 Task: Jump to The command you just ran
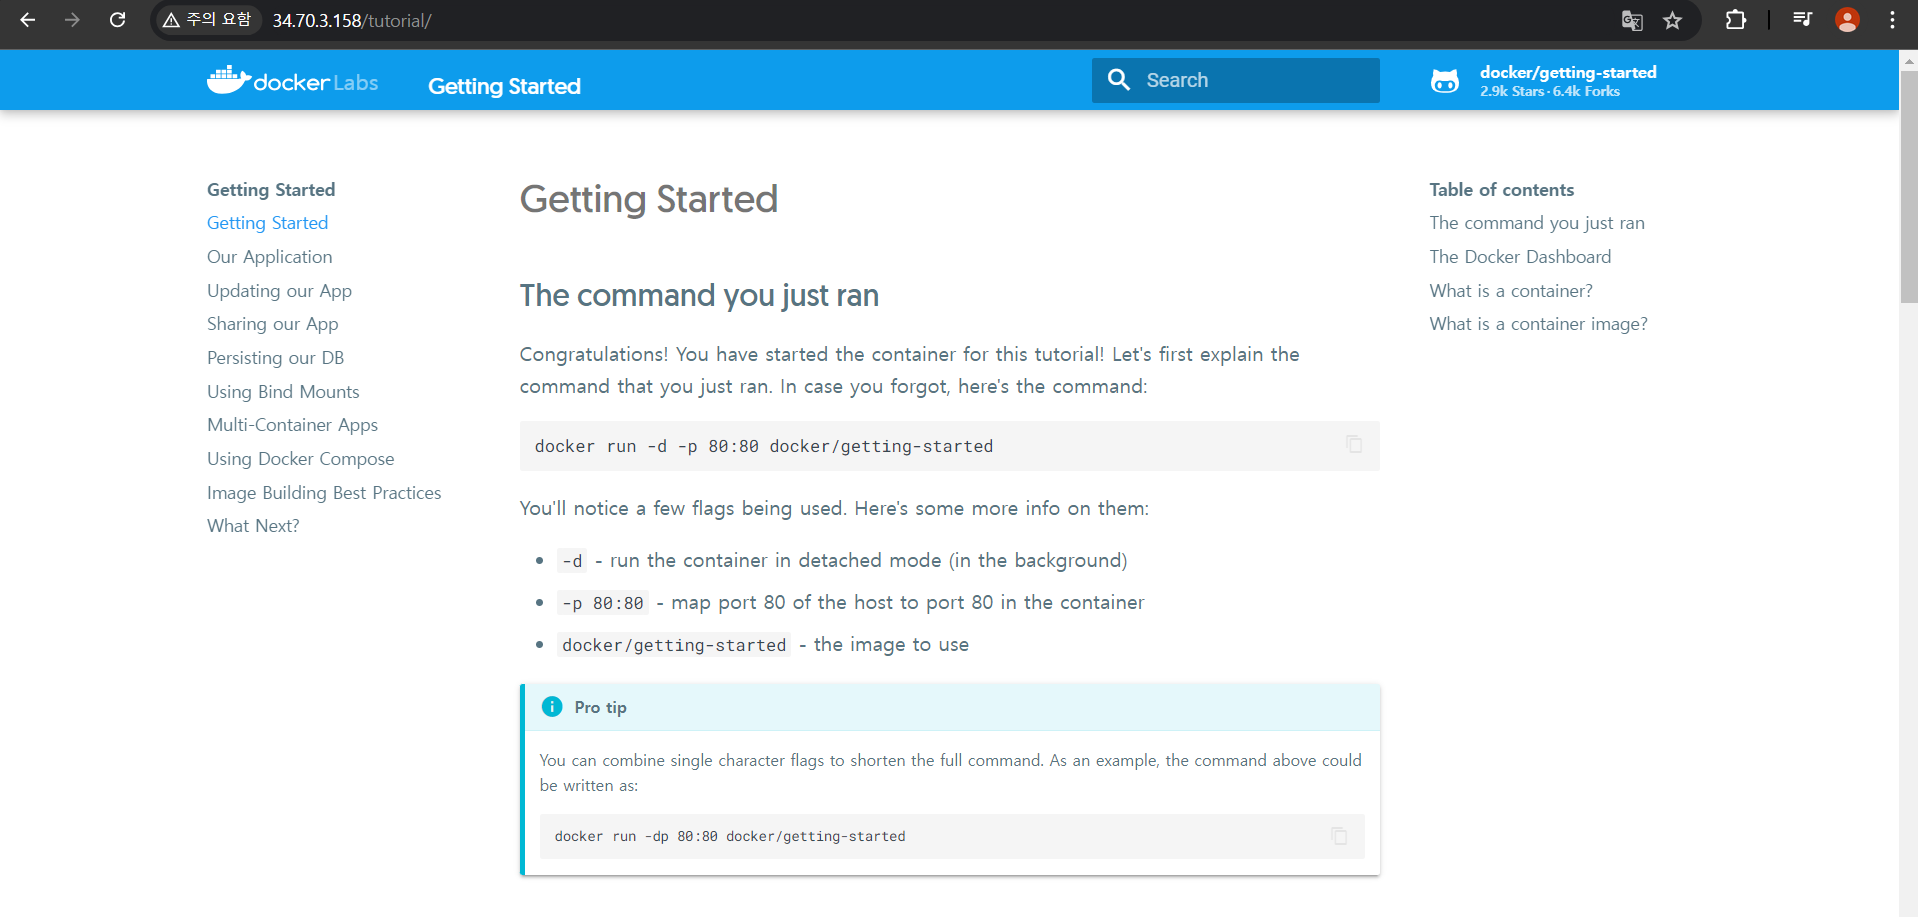point(1537,223)
